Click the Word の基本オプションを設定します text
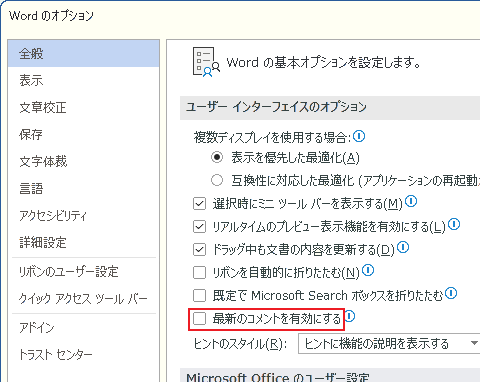This screenshot has width=480, height=382. coord(323,62)
